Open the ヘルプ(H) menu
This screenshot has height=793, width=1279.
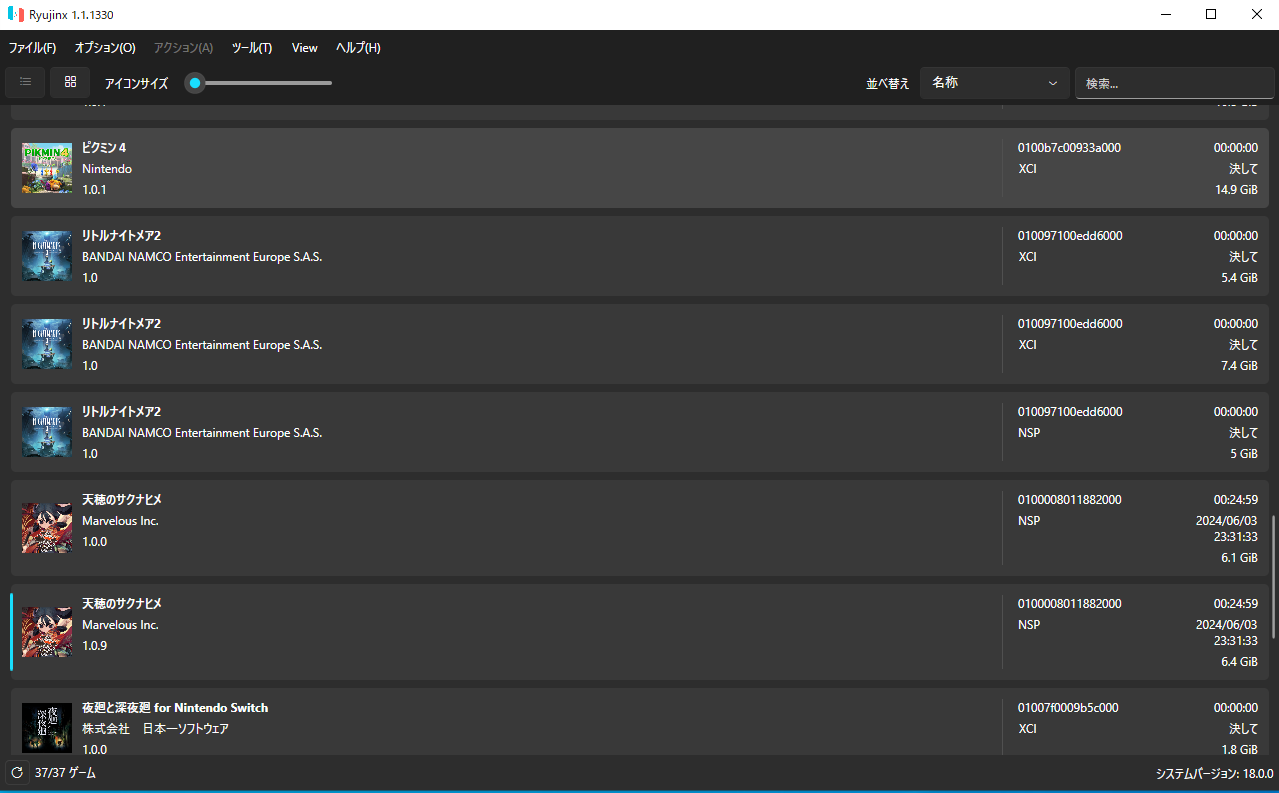tap(358, 48)
